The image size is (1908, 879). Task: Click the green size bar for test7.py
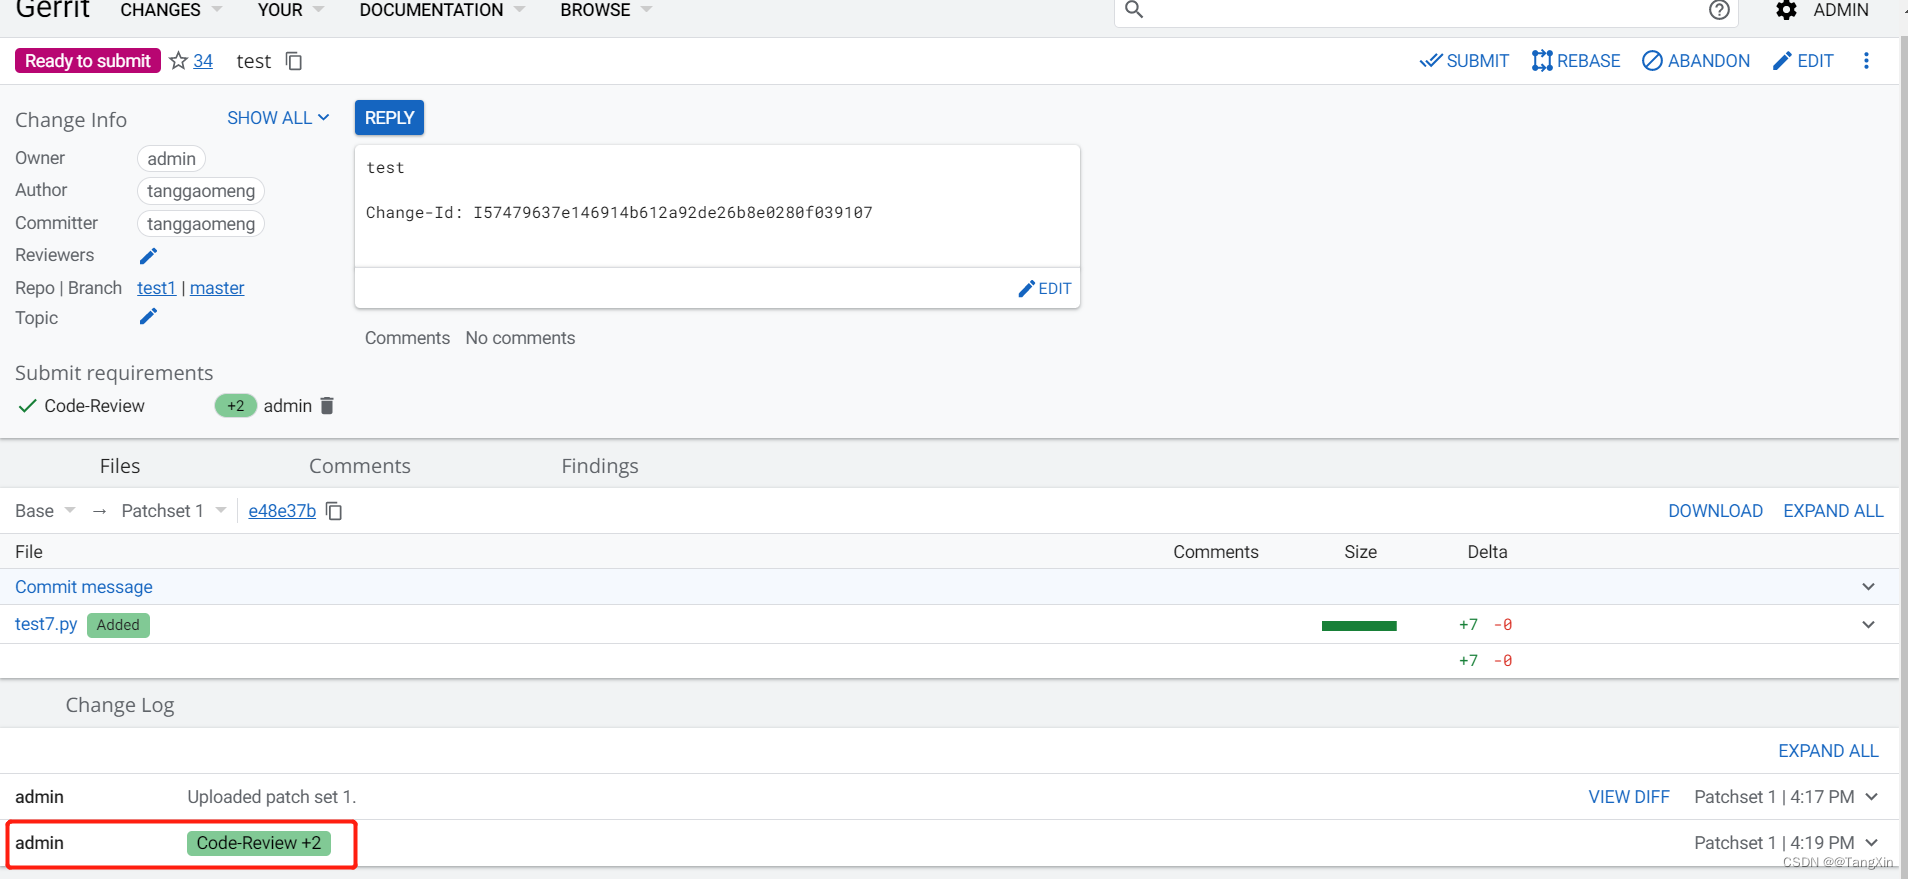1359,626
